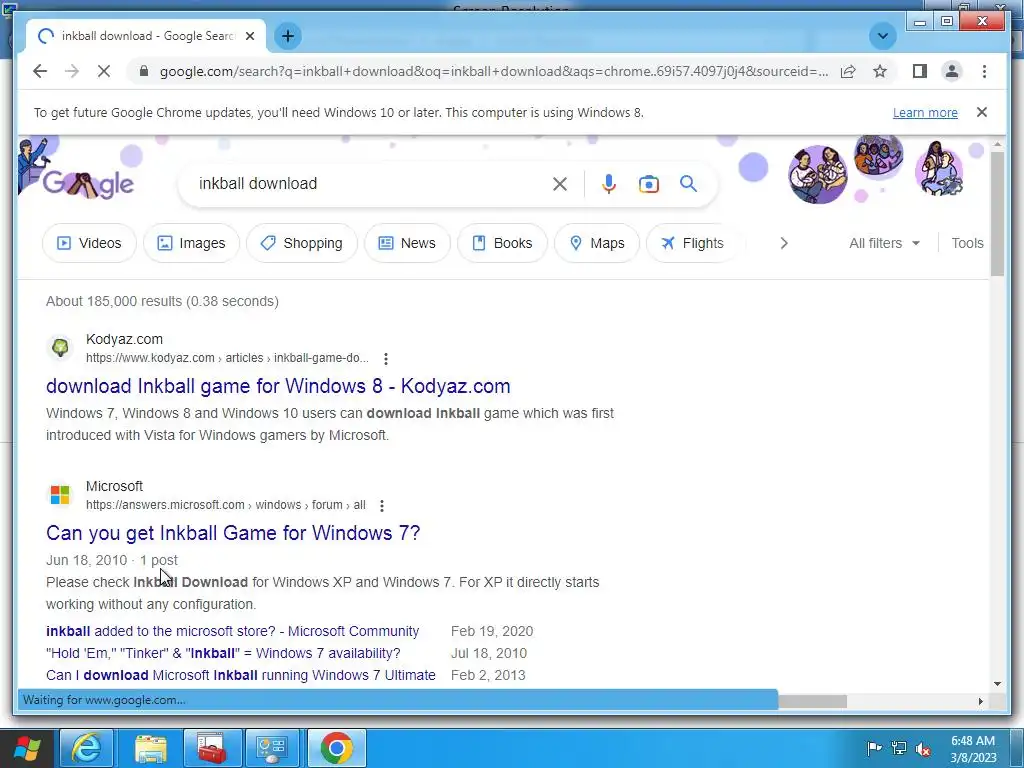Click the horizontal scrollbar right arrow

(980, 701)
